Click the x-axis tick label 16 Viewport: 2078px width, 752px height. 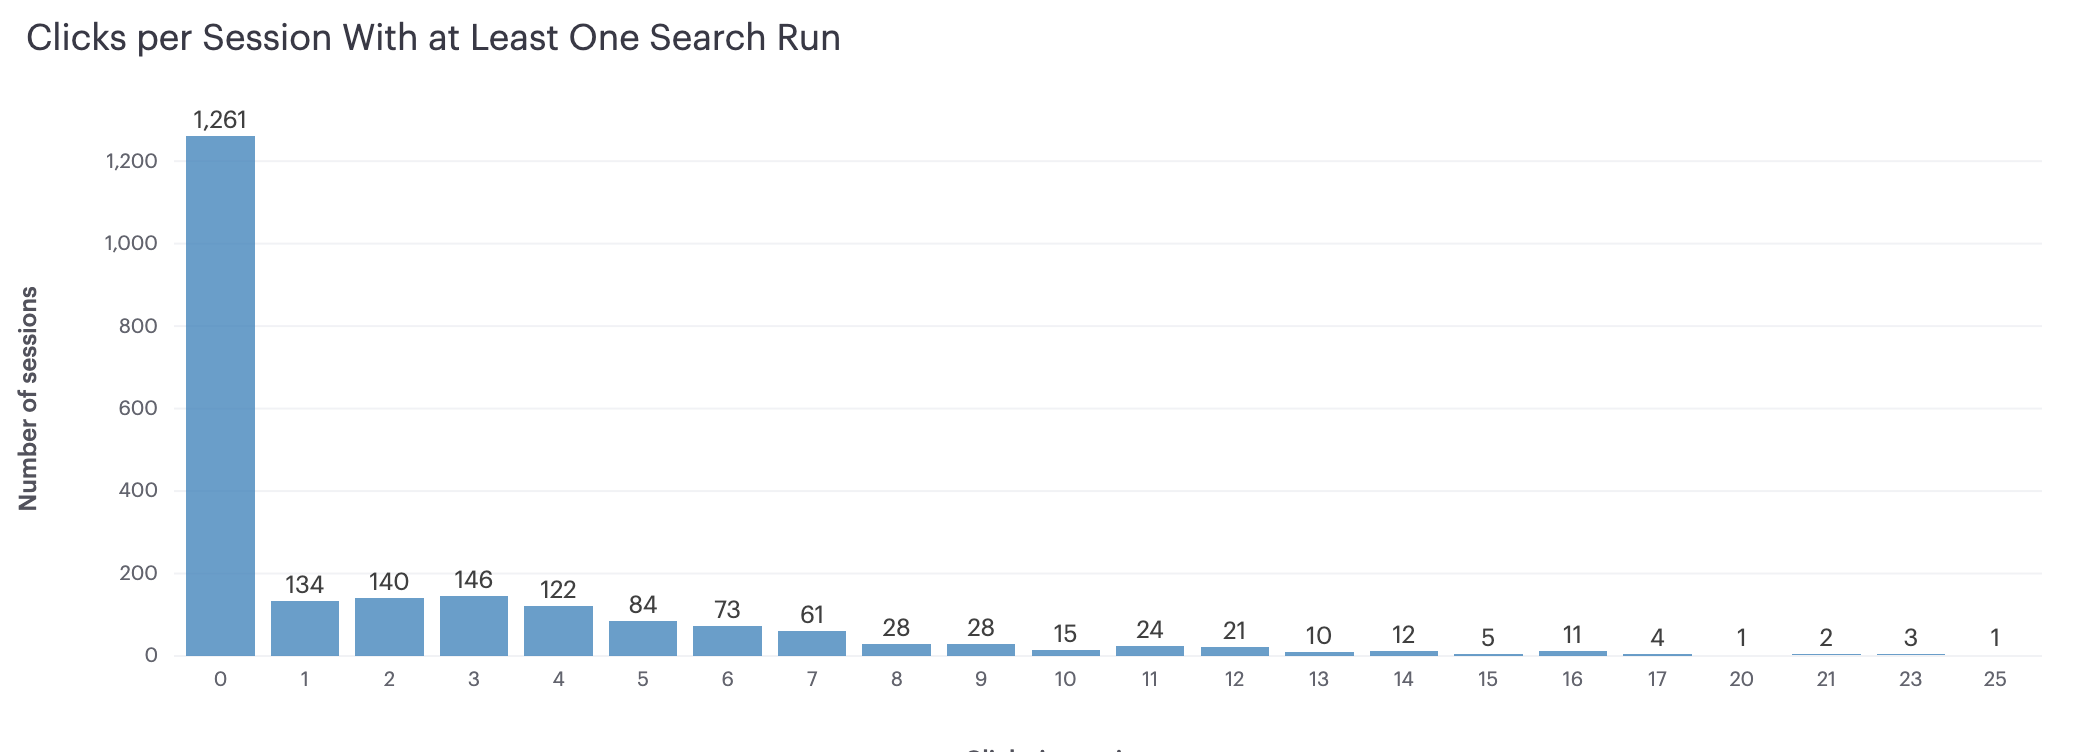coord(1572,679)
